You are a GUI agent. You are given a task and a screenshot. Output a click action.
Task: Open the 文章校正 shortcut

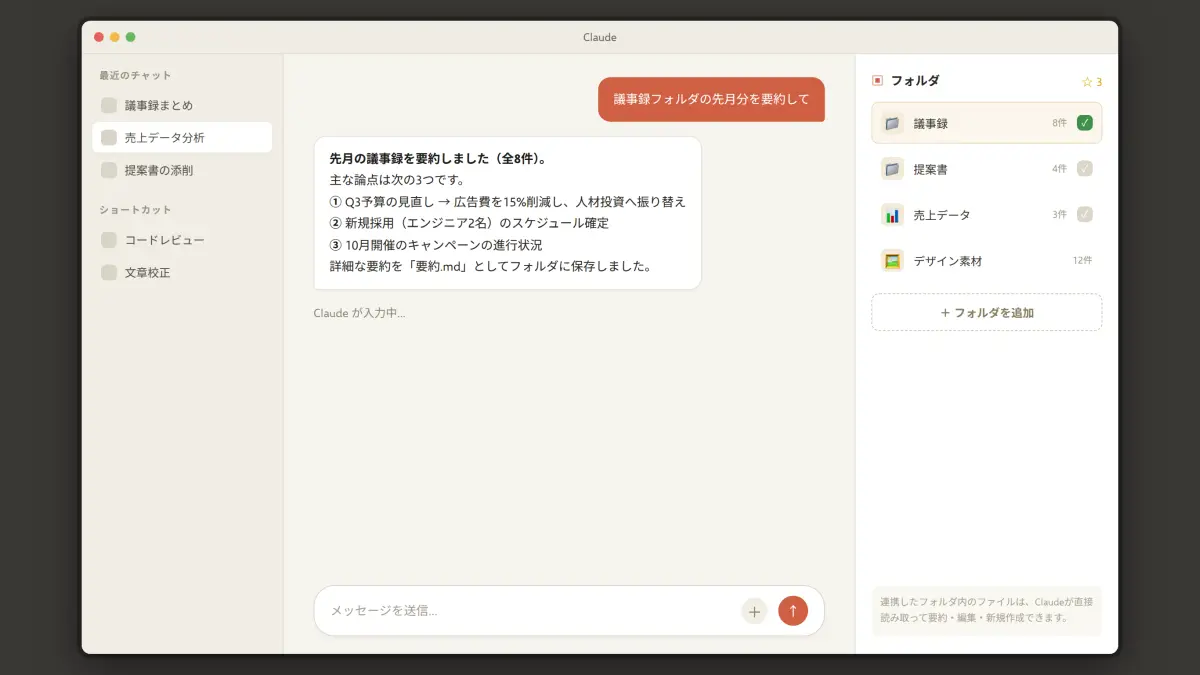point(182,272)
